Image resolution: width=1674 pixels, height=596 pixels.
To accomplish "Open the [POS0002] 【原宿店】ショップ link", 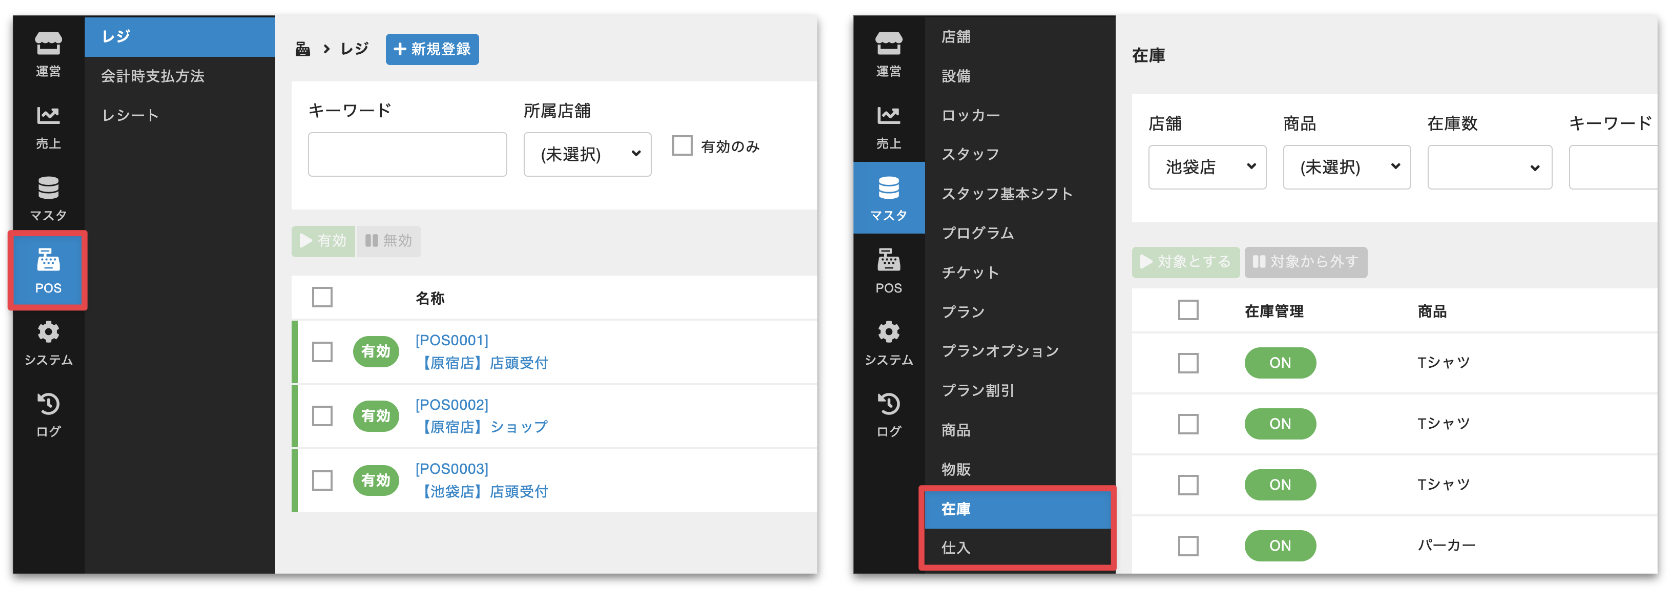I will (x=482, y=416).
